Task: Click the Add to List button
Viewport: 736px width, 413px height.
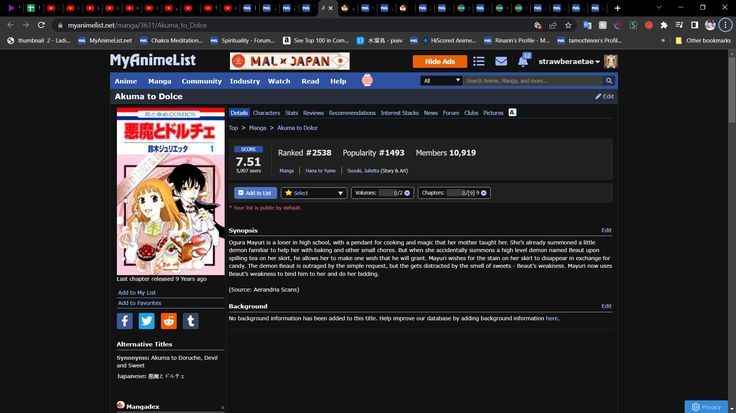Action: [x=255, y=193]
